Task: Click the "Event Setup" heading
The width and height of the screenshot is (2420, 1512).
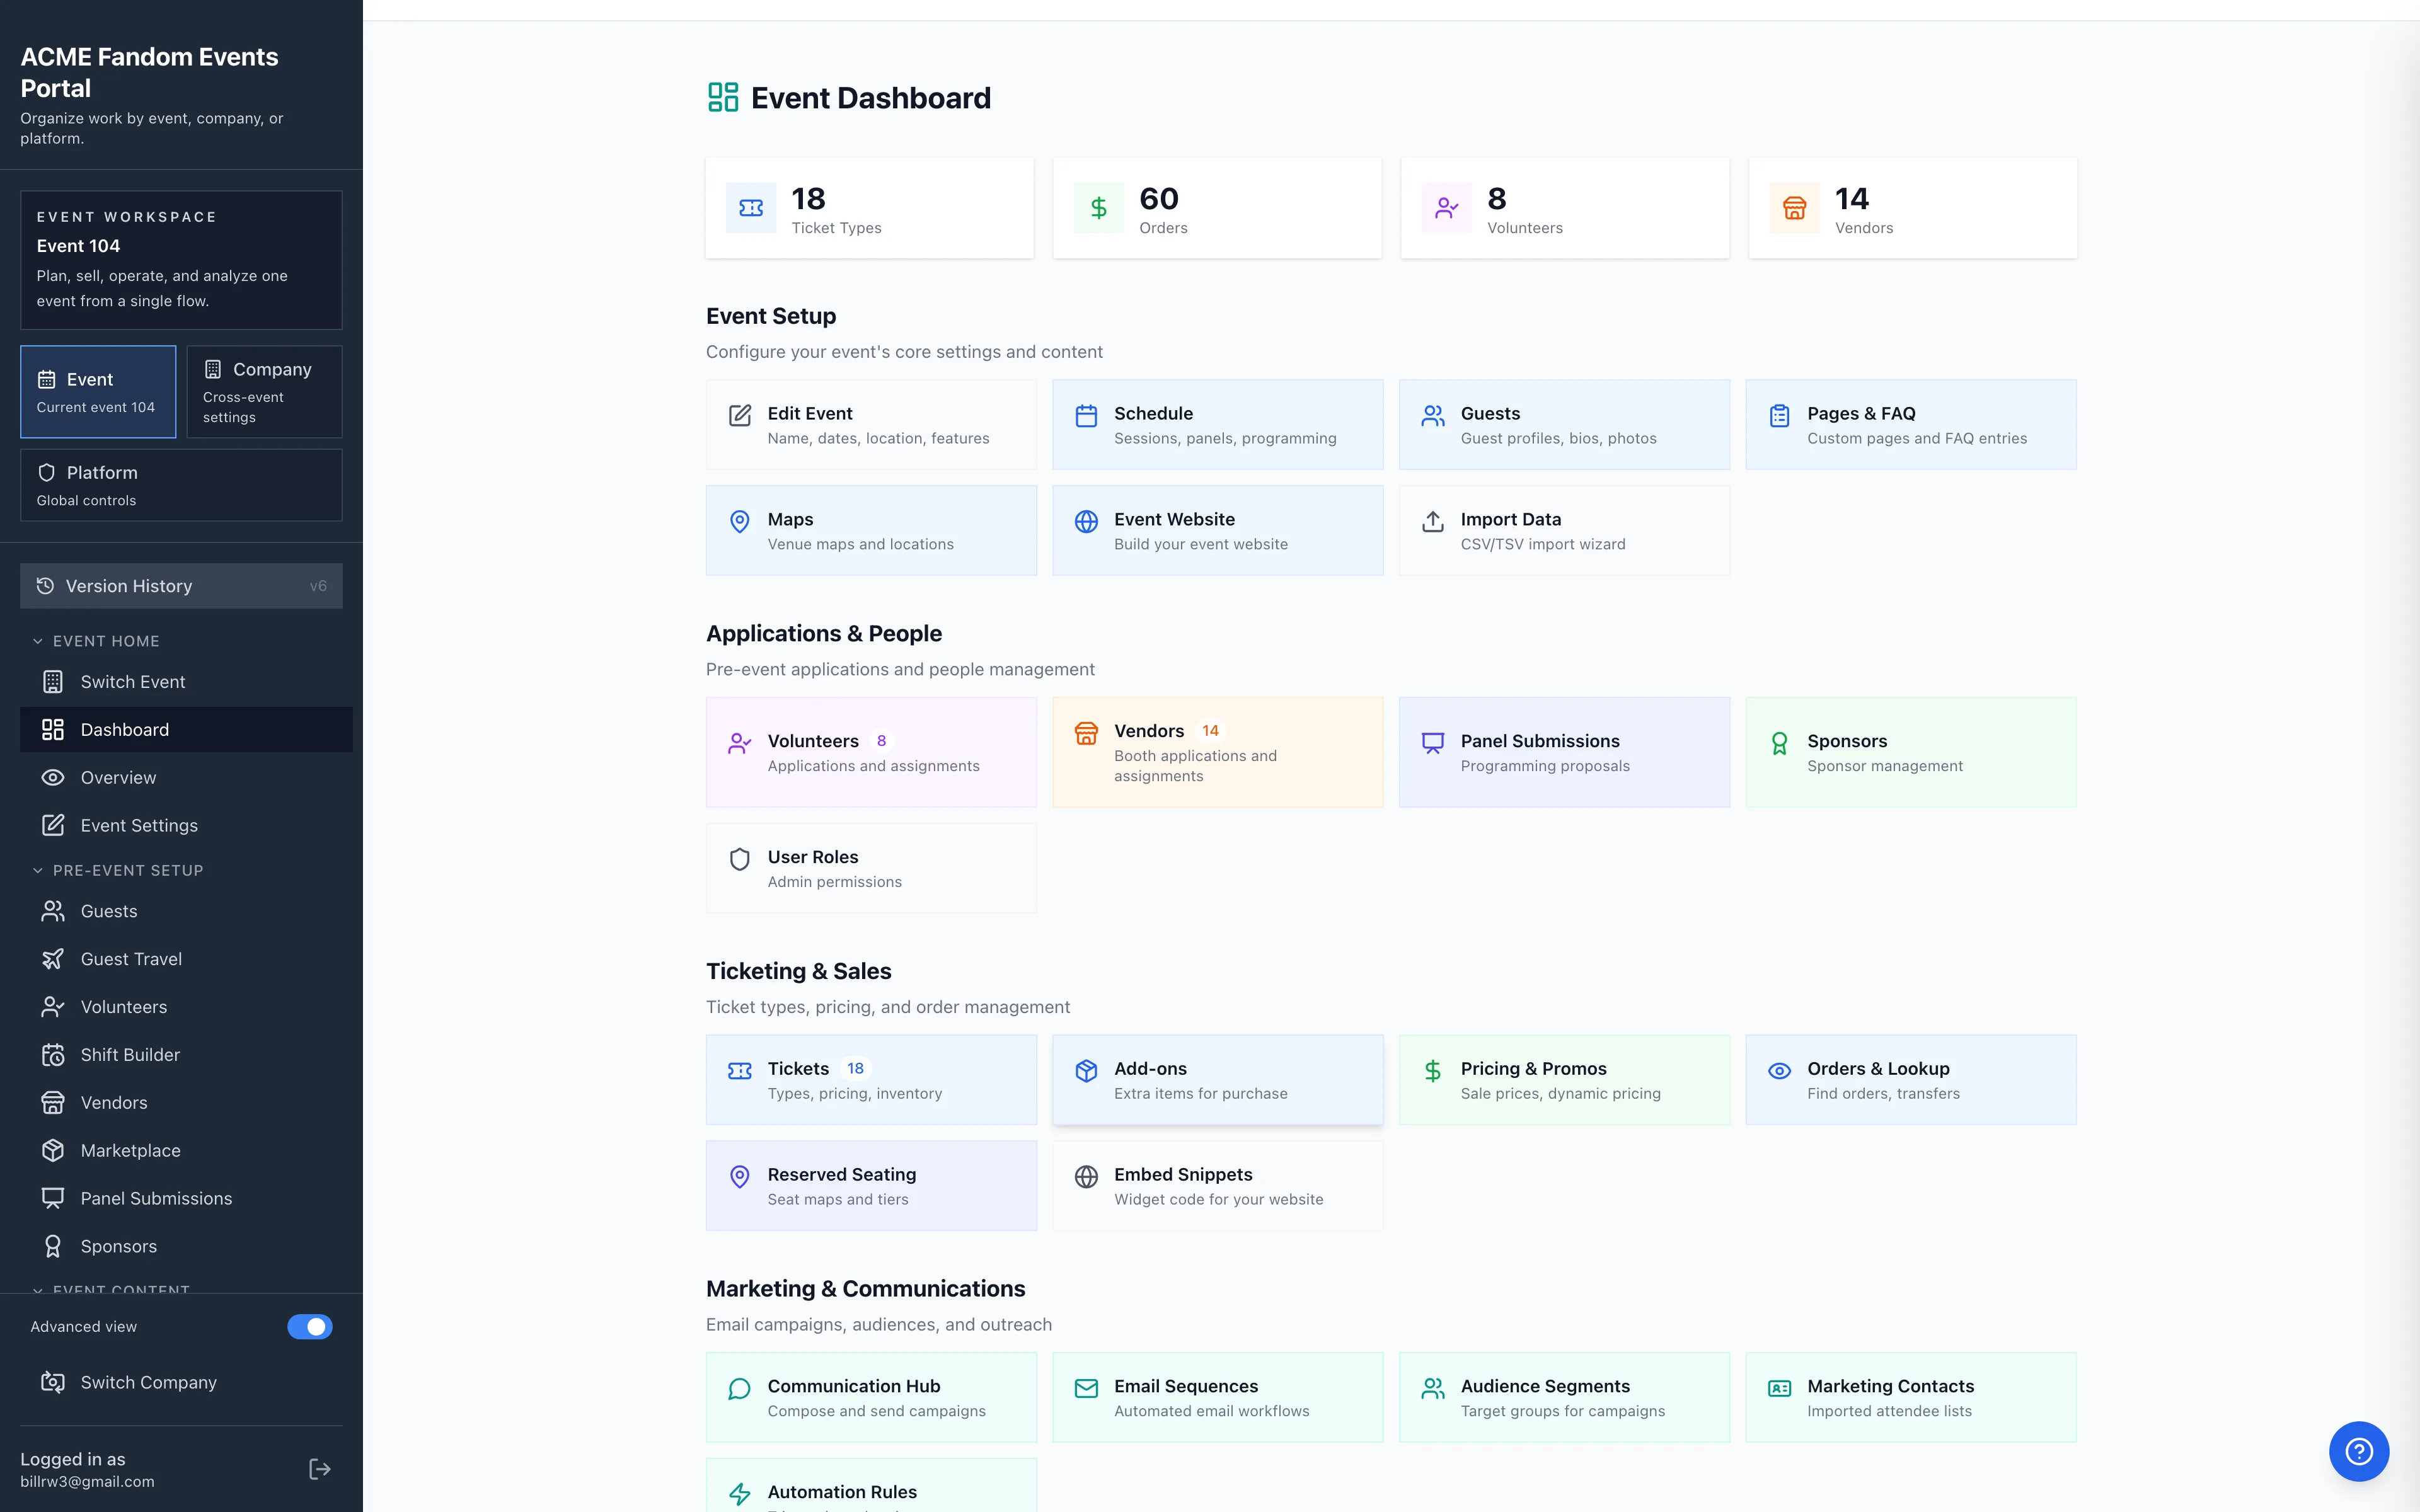Action: click(x=771, y=316)
